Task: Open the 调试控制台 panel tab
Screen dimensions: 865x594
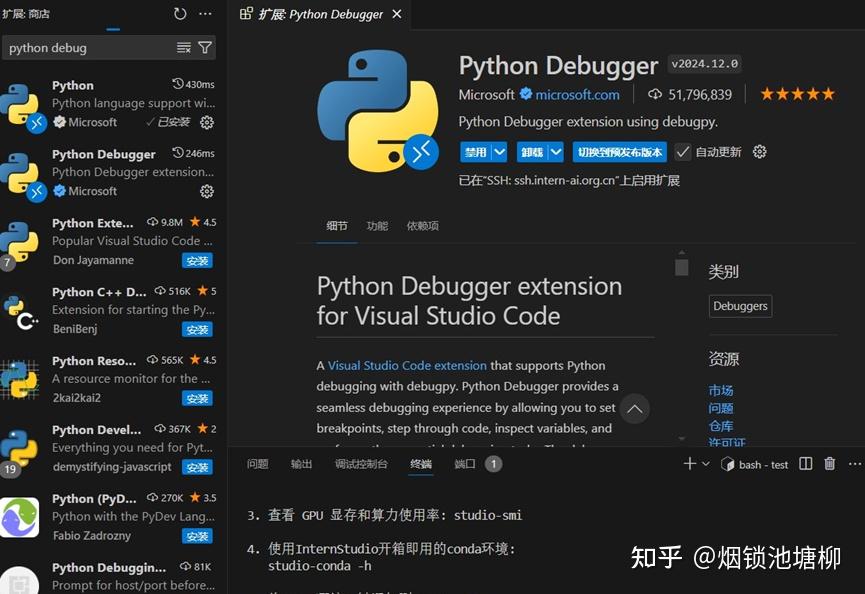Action: tap(361, 464)
